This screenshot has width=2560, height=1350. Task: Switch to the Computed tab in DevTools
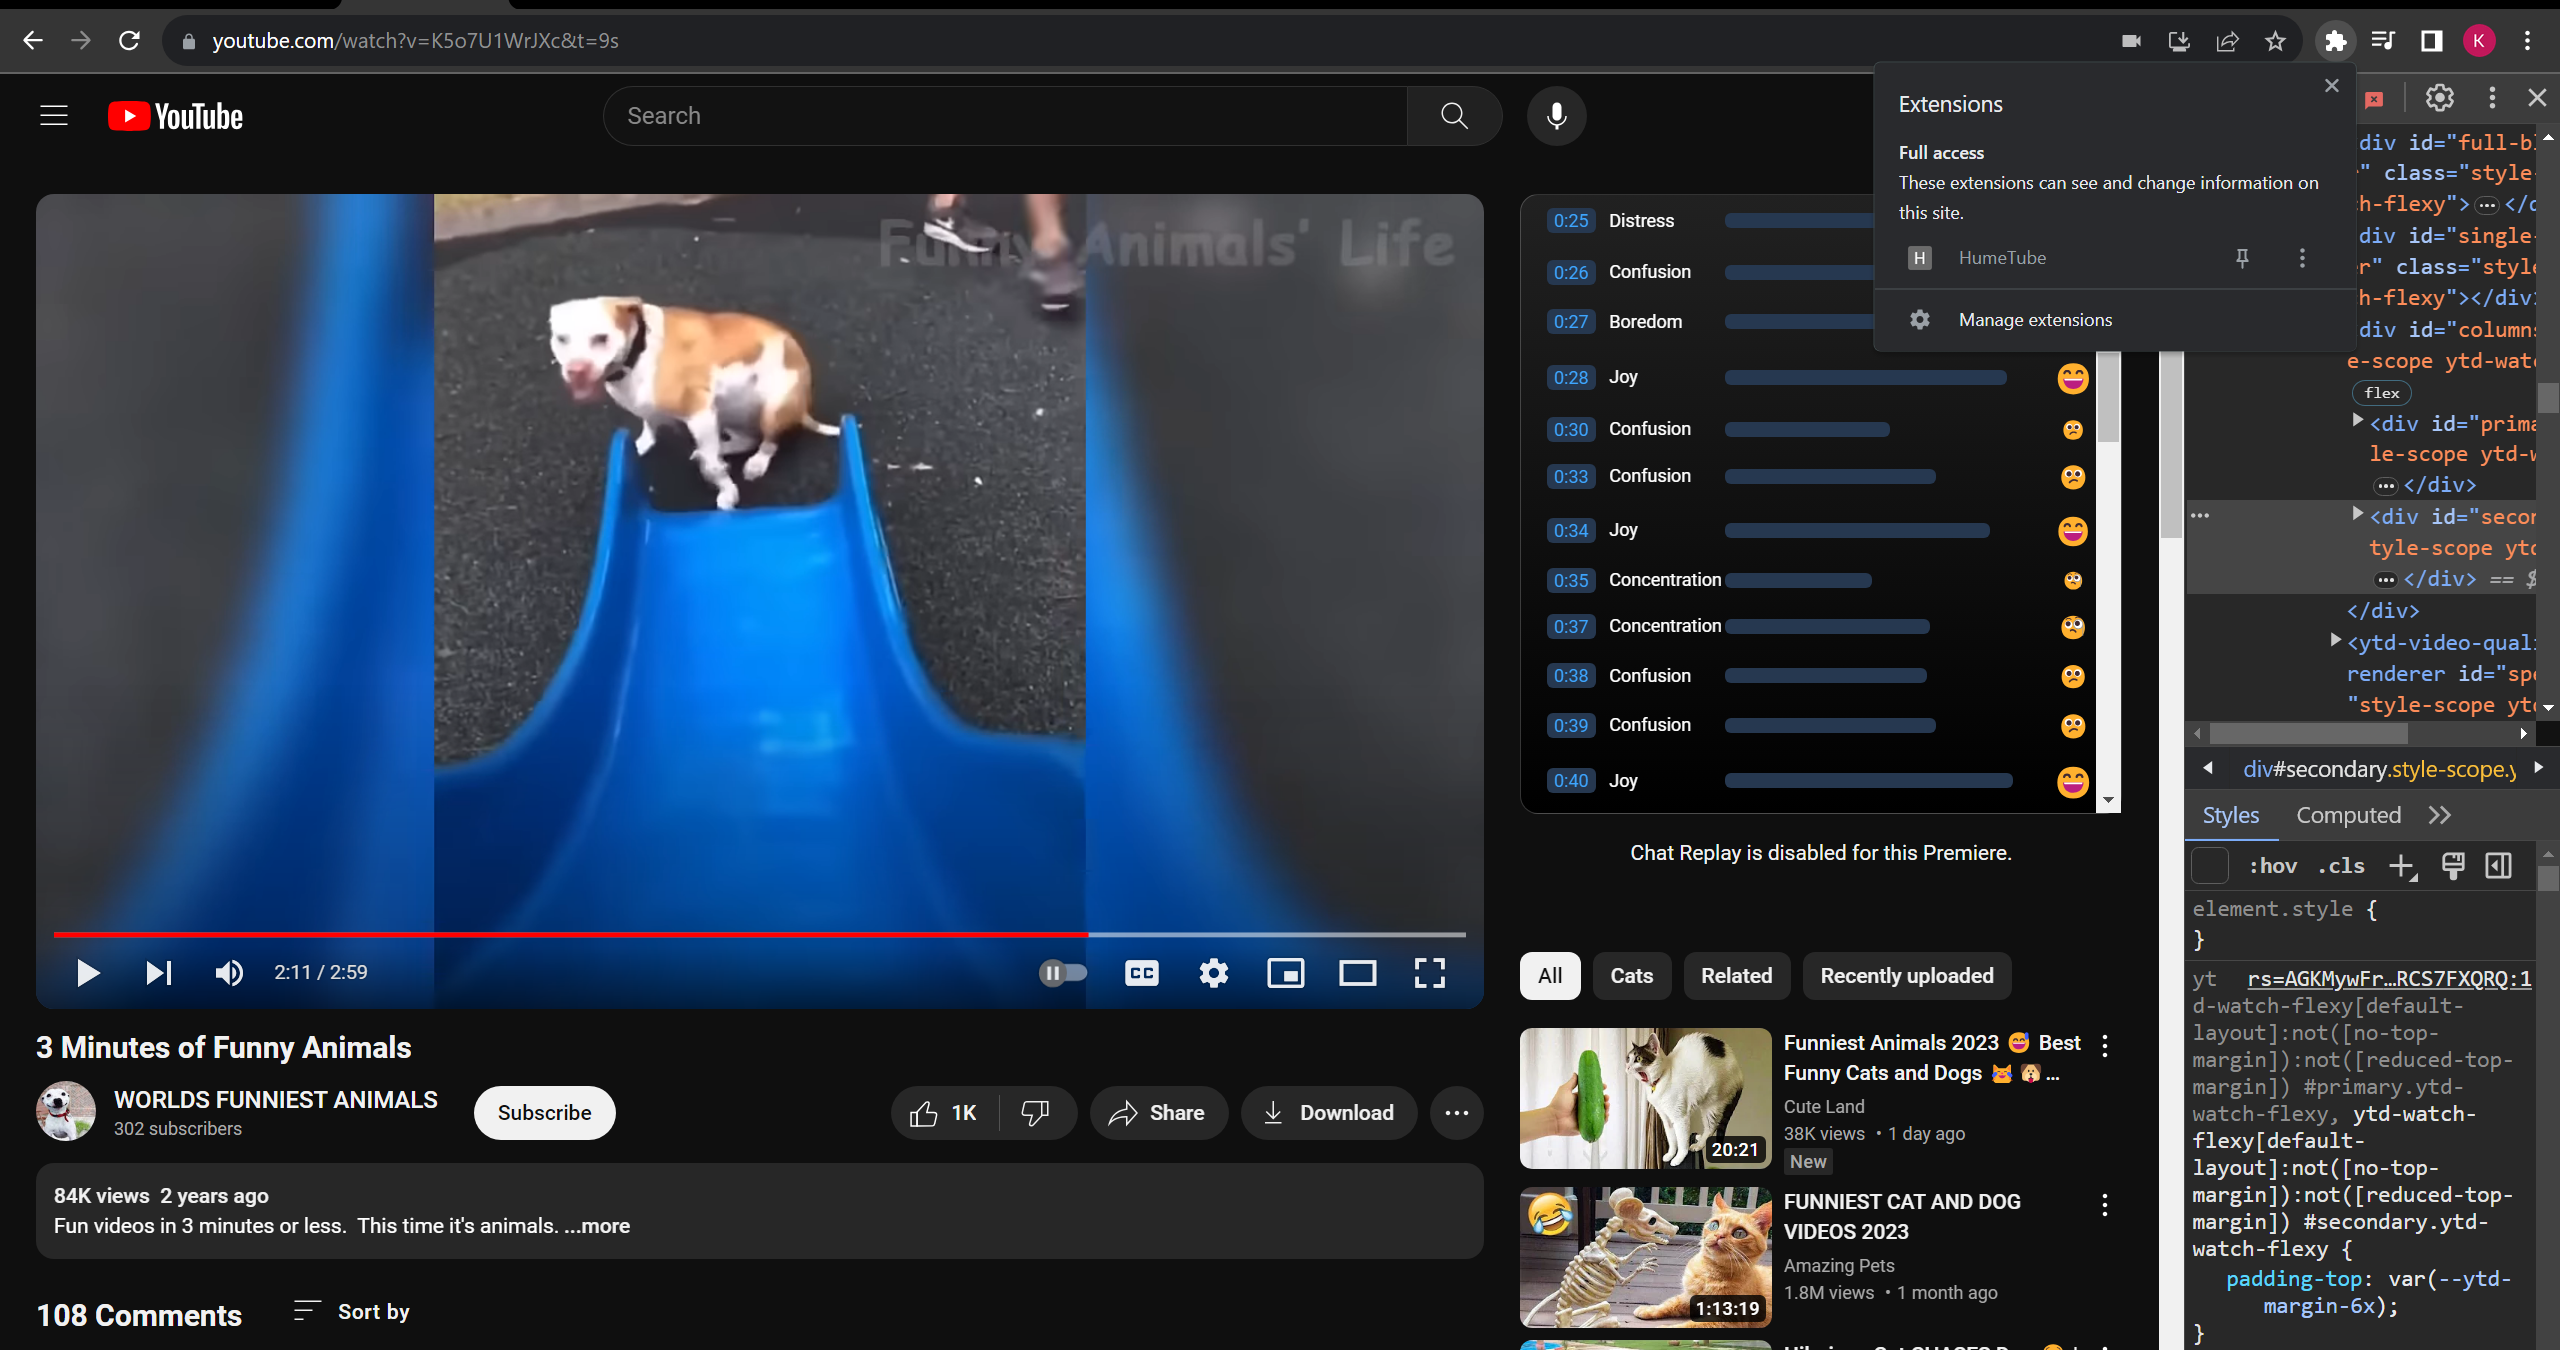2347,815
